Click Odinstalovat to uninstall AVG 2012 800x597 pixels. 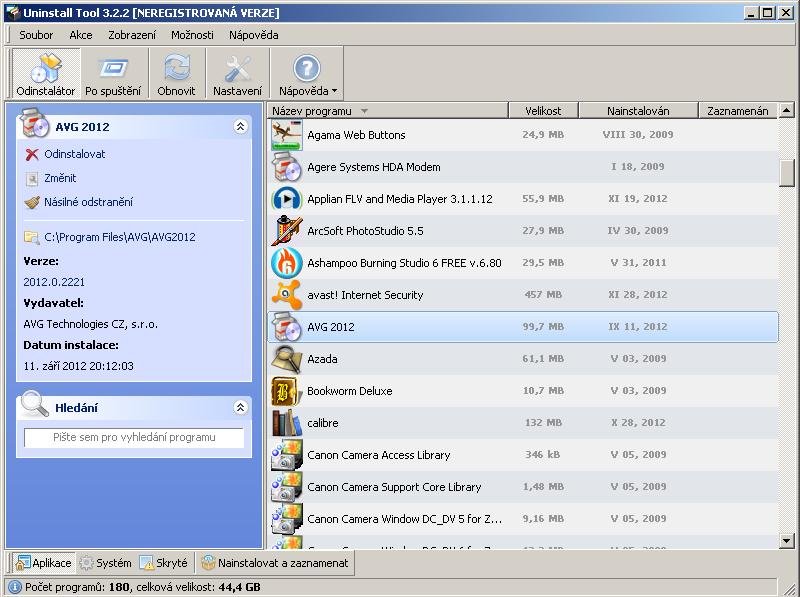point(74,154)
